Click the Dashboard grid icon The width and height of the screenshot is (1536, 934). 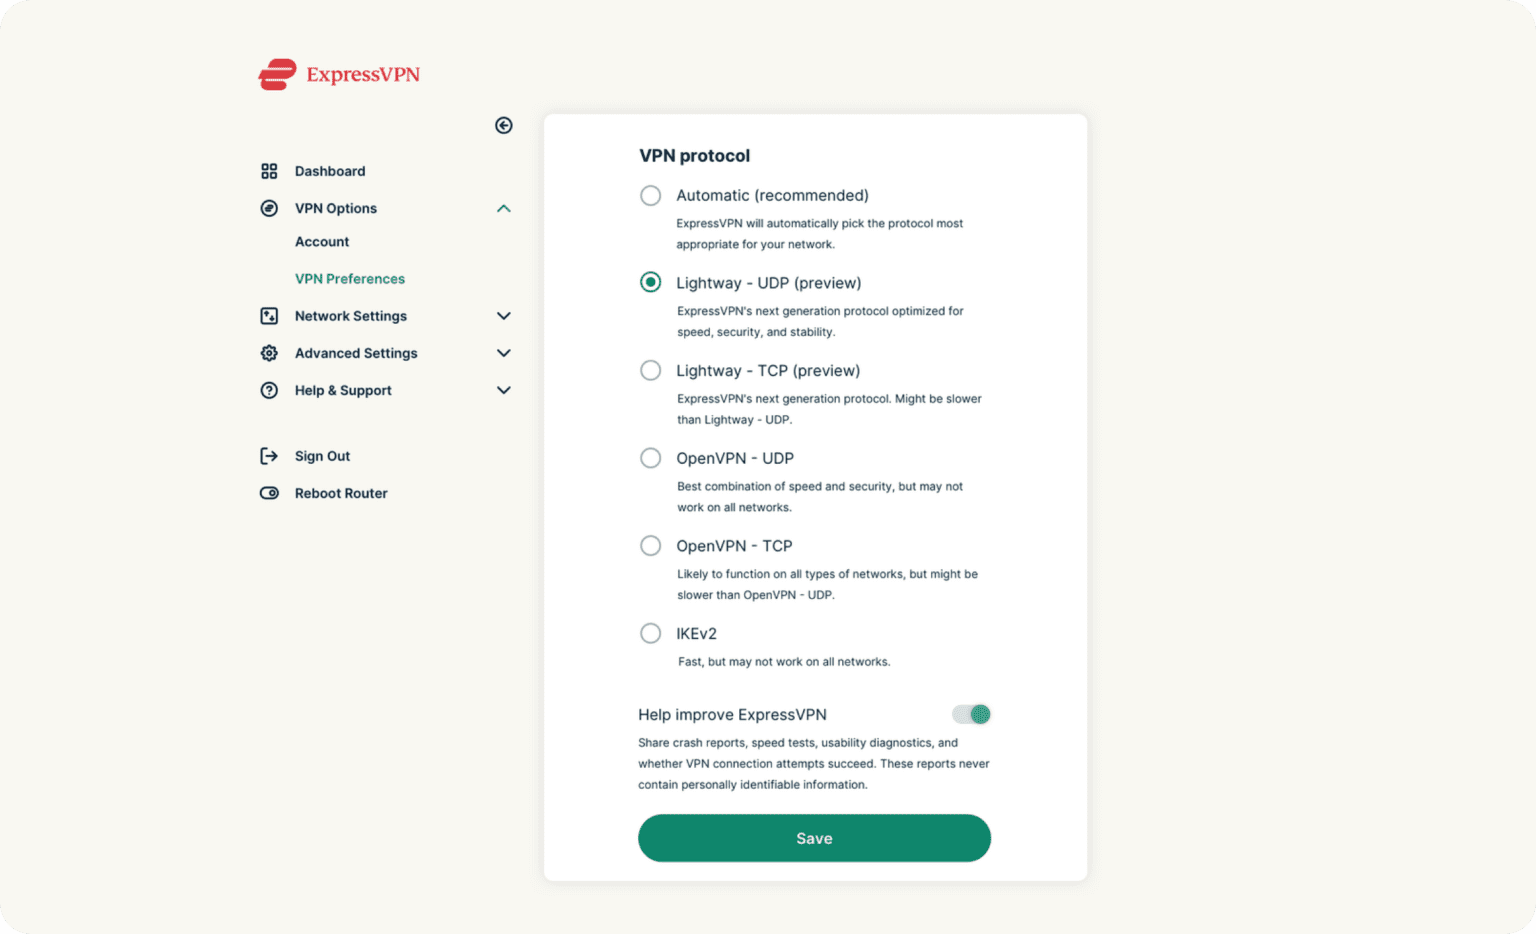click(x=268, y=170)
